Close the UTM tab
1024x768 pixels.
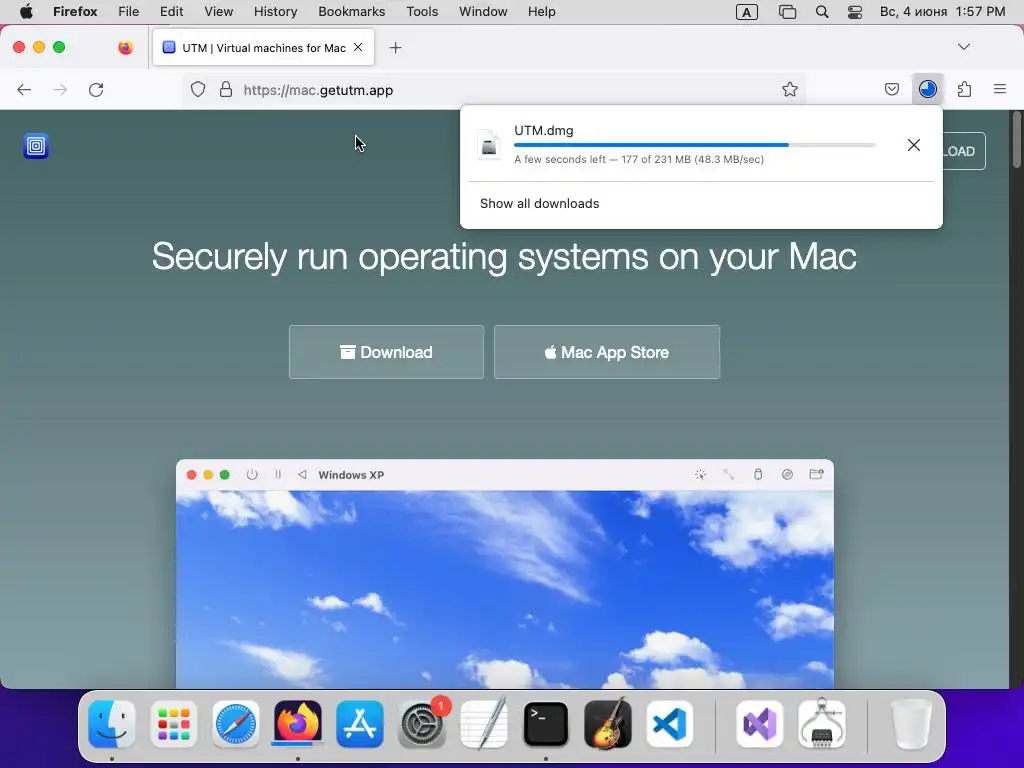(x=358, y=47)
